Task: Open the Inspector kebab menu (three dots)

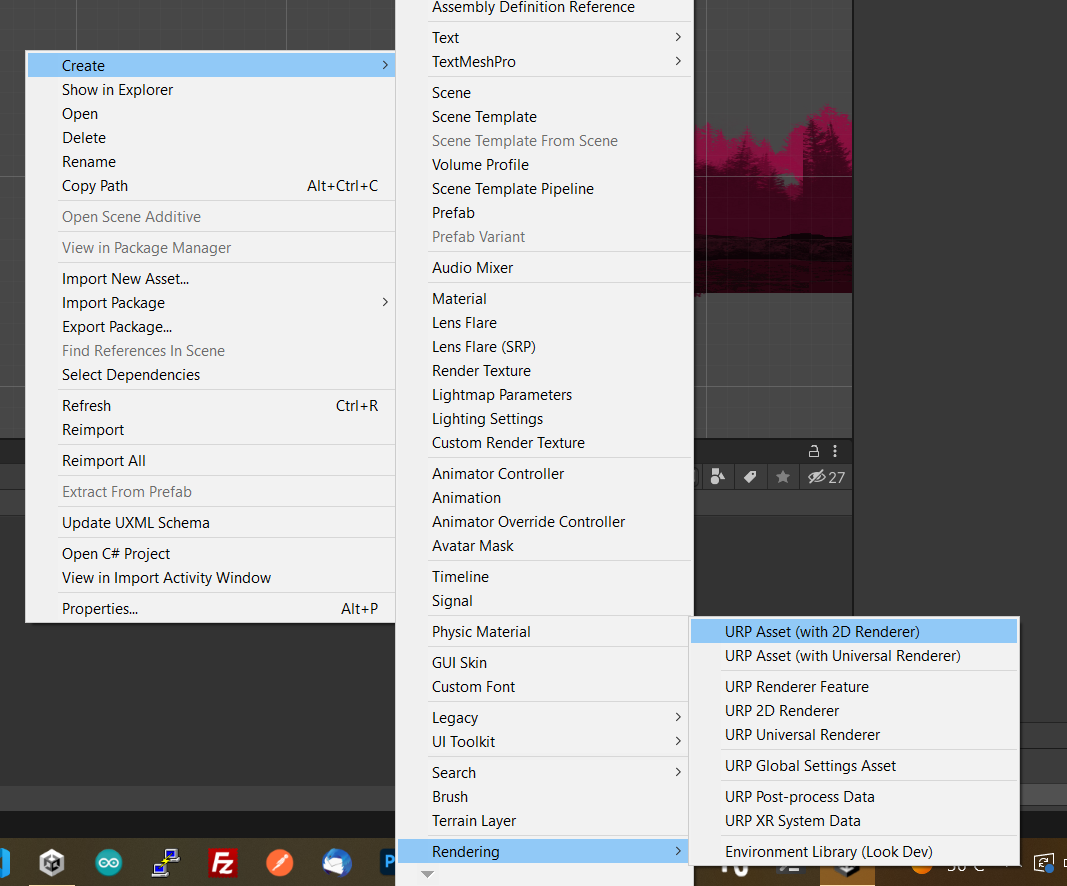Action: tap(835, 451)
